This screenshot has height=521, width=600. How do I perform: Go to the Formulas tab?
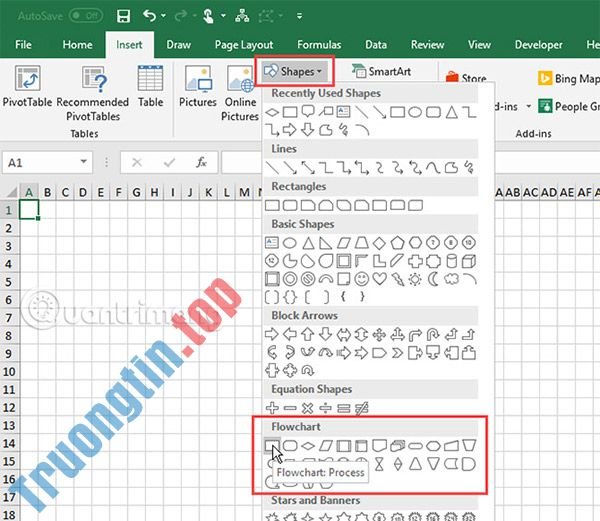[319, 45]
